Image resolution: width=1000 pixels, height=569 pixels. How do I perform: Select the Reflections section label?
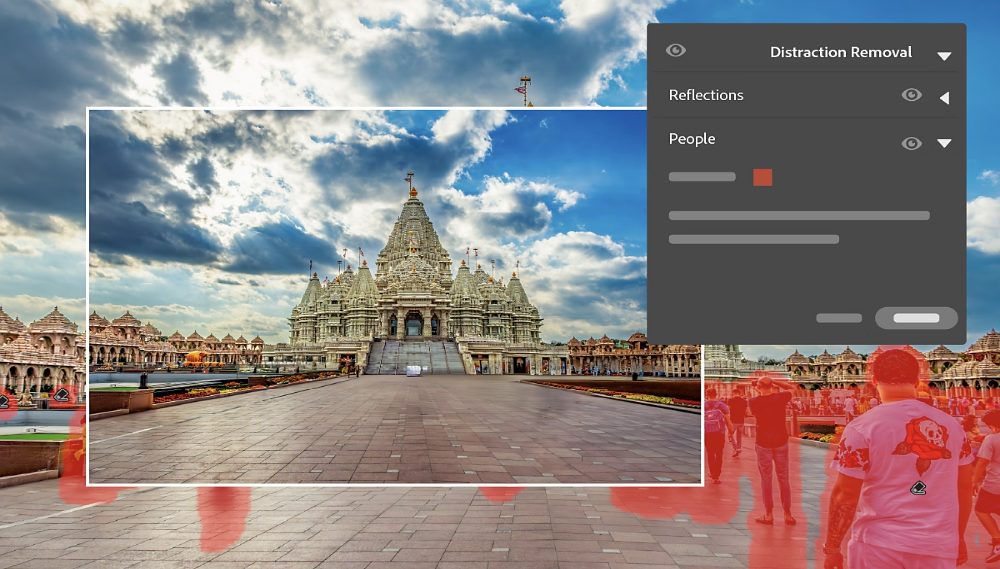(x=706, y=95)
